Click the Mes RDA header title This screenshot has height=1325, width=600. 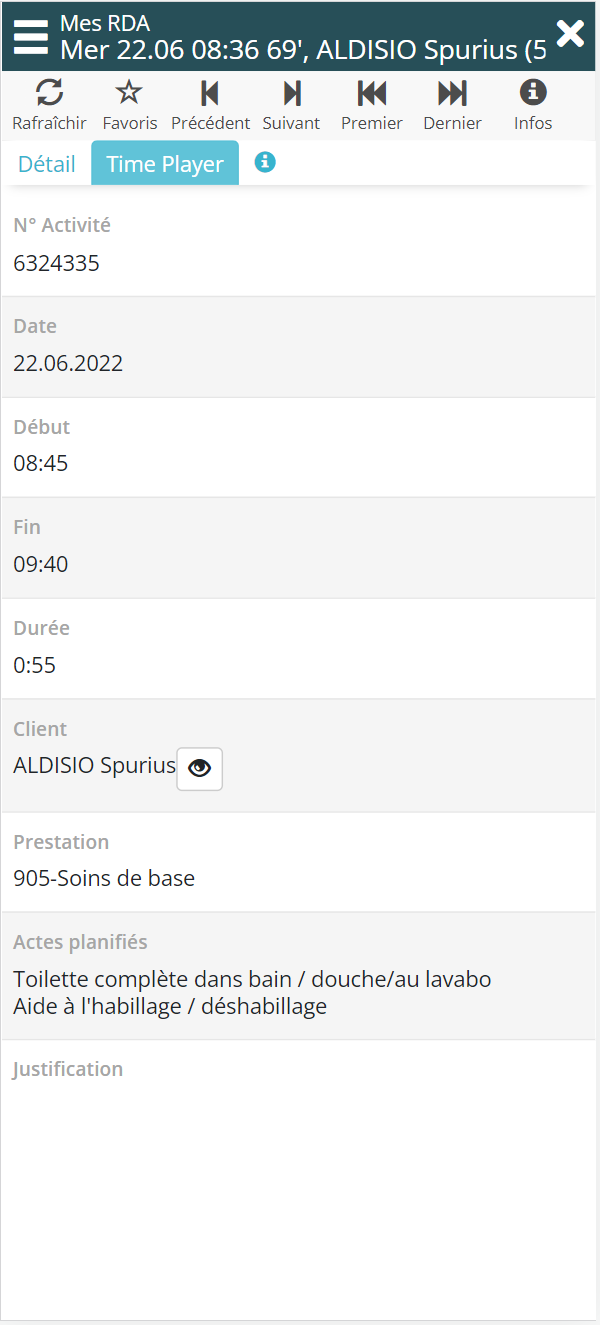tap(105, 23)
